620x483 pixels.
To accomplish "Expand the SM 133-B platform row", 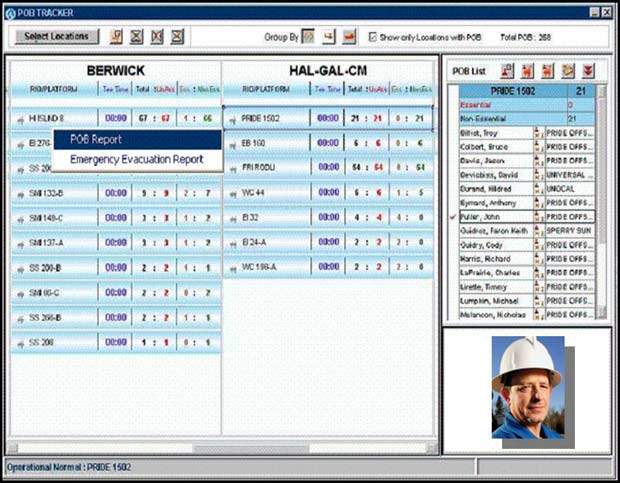I will coord(20,193).
